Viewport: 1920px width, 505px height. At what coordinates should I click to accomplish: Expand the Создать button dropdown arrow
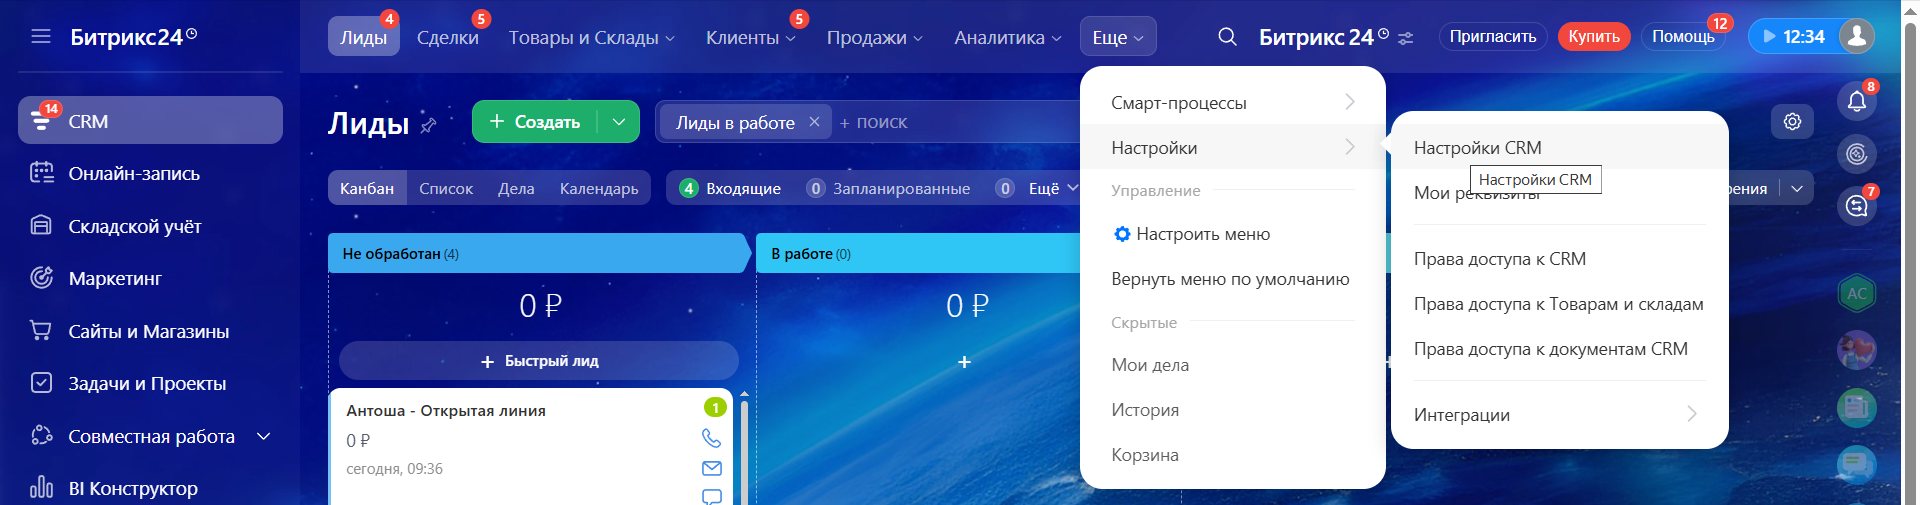(x=619, y=122)
